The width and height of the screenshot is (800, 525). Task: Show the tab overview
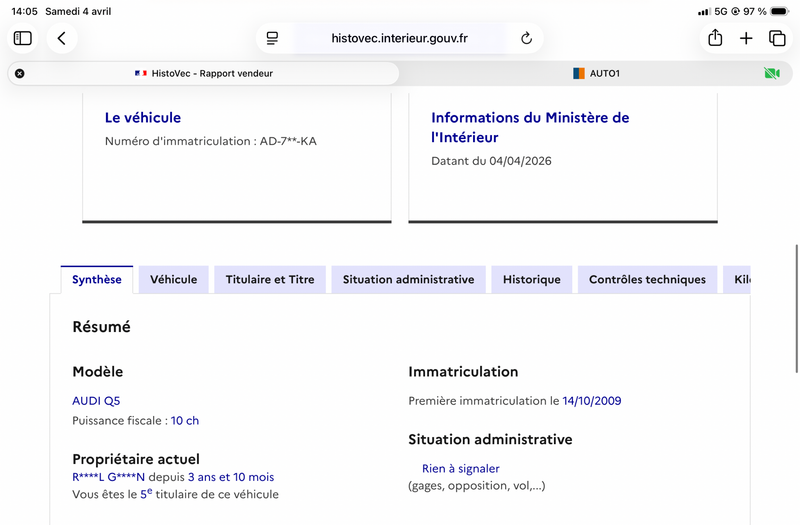click(x=777, y=38)
